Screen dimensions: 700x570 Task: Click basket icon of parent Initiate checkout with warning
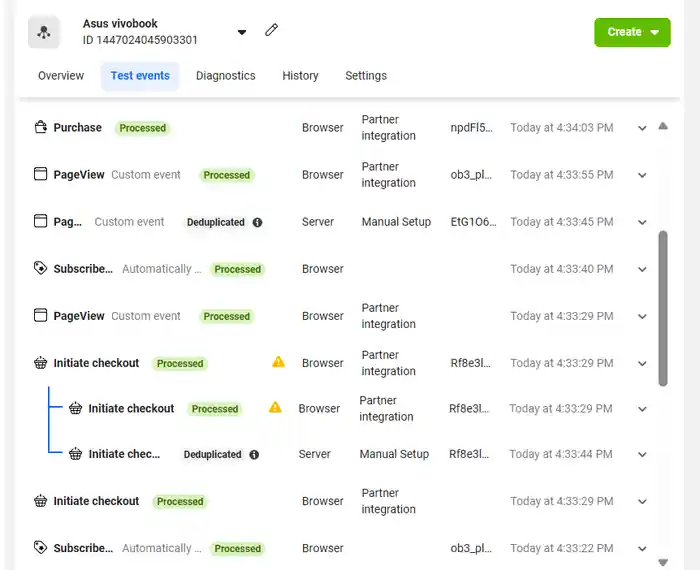(41, 362)
